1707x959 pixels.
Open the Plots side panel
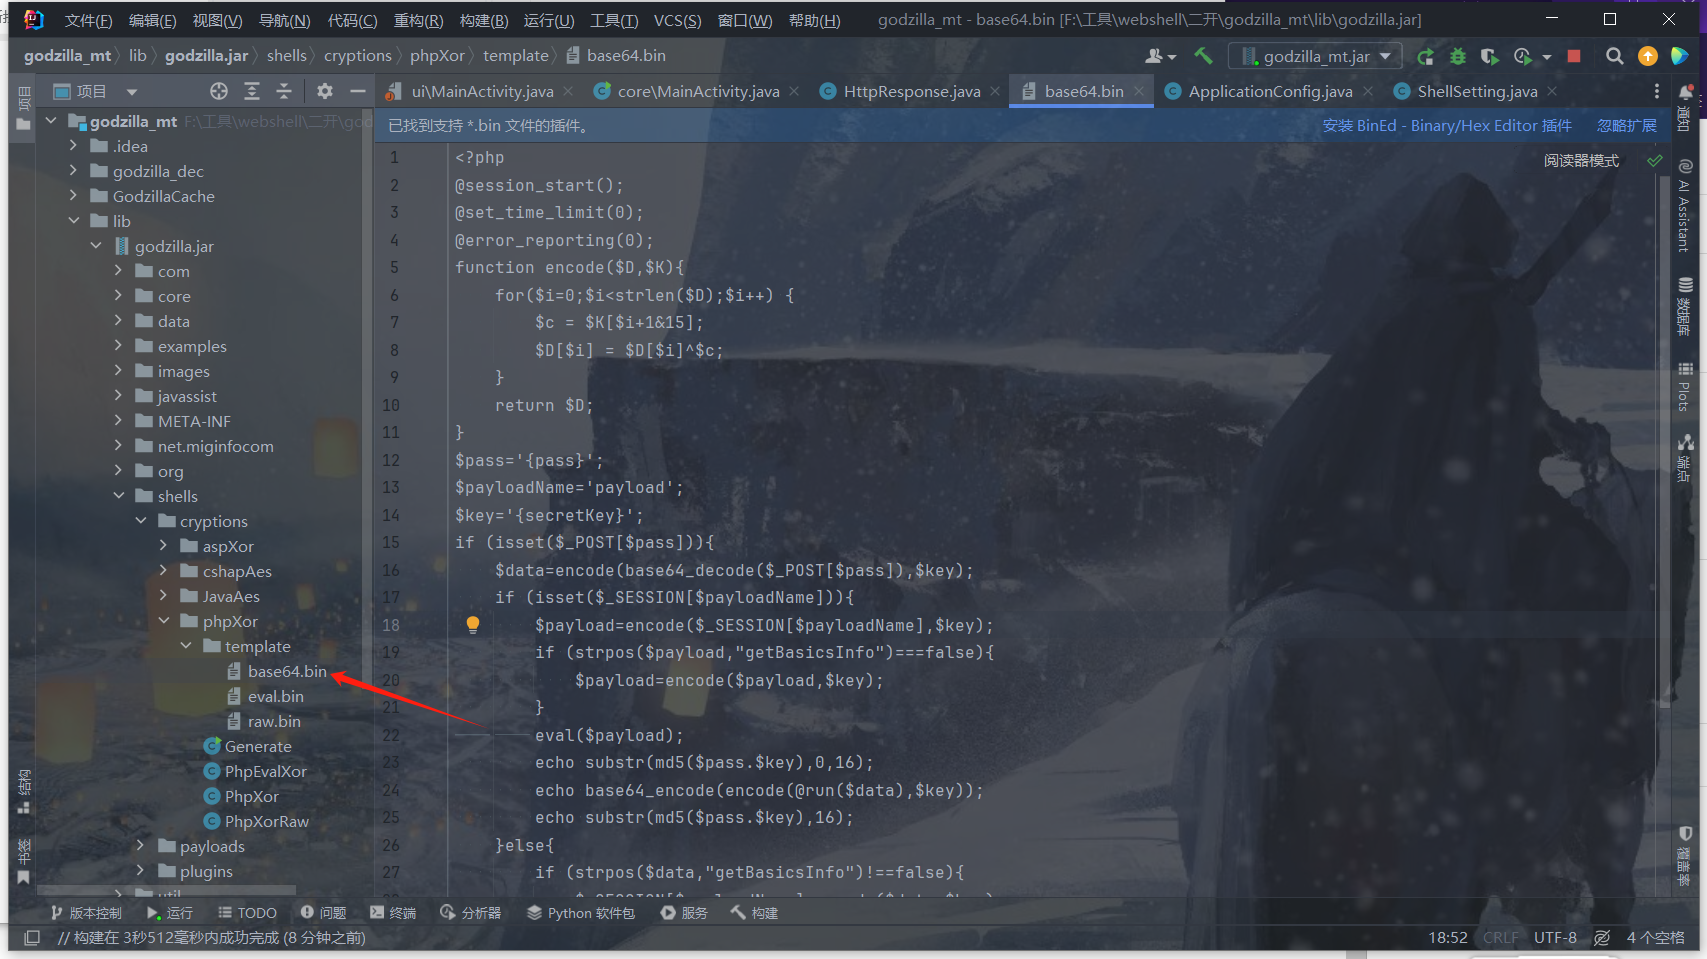point(1685,386)
